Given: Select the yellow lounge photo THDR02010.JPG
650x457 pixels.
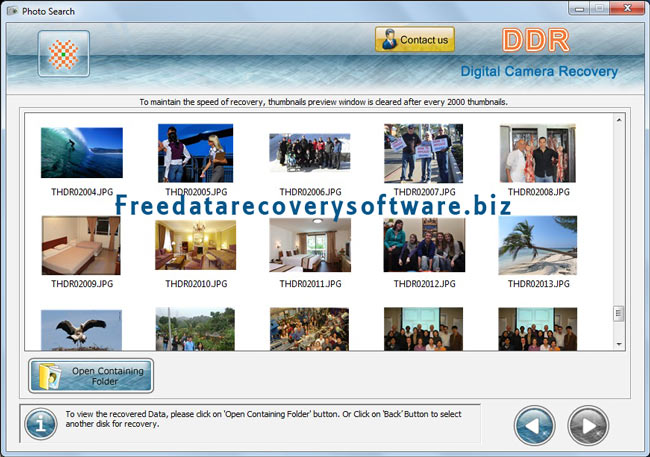Looking at the screenshot, I should (195, 245).
